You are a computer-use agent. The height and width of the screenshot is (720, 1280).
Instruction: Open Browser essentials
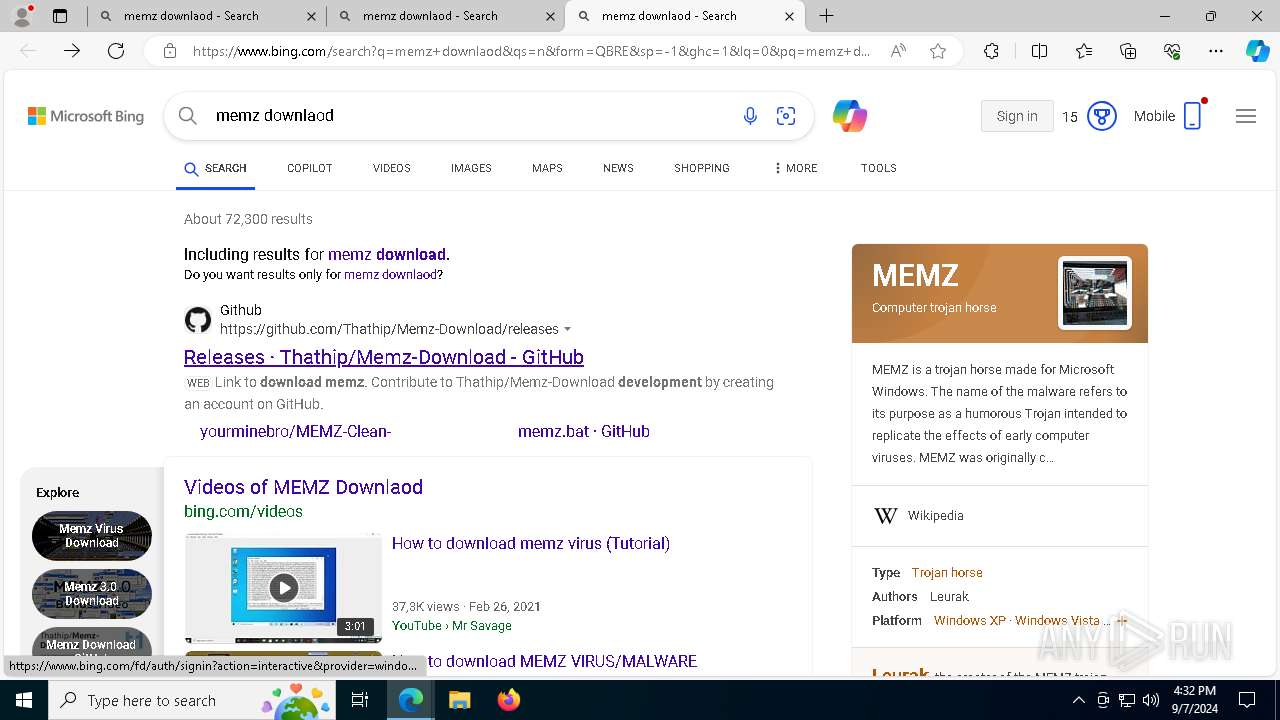tap(1172, 51)
